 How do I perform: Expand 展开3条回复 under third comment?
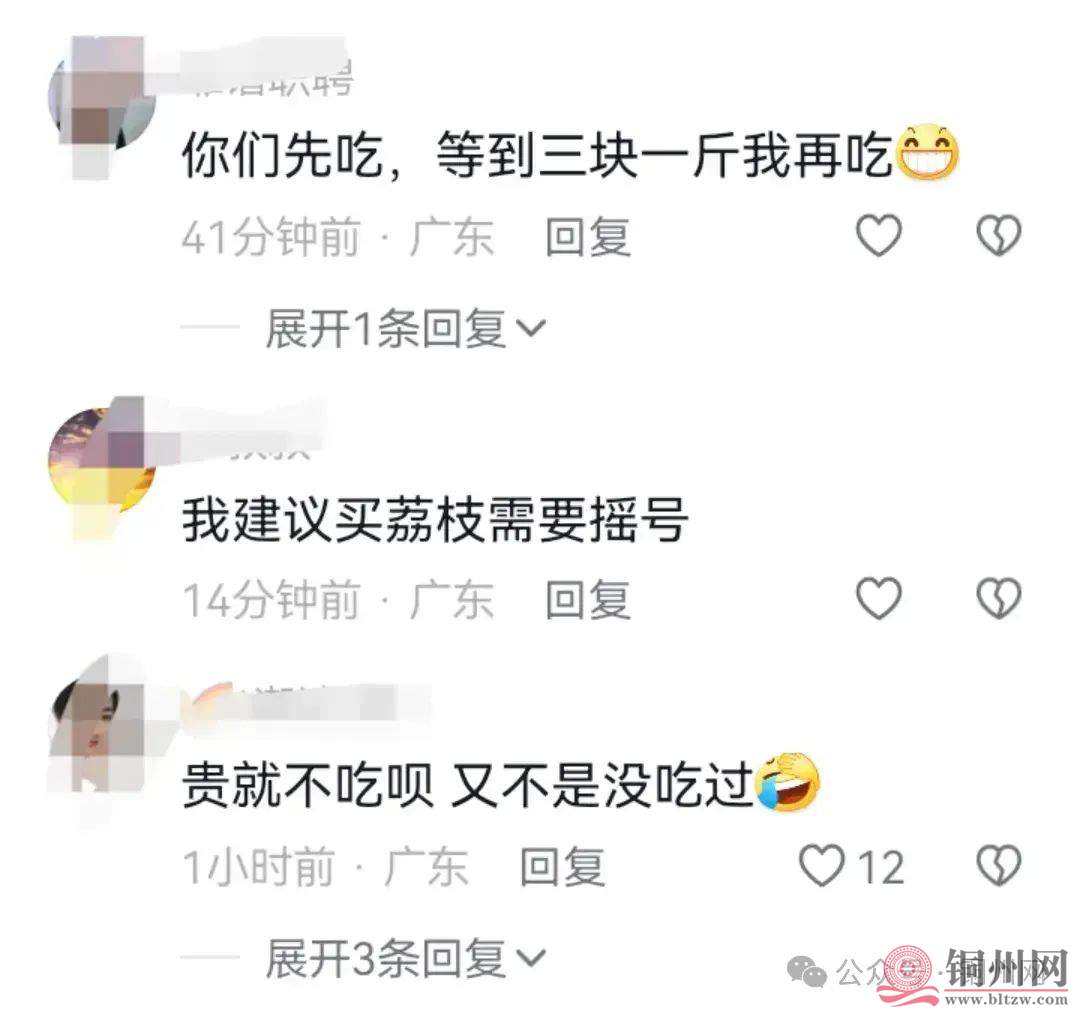pos(406,959)
